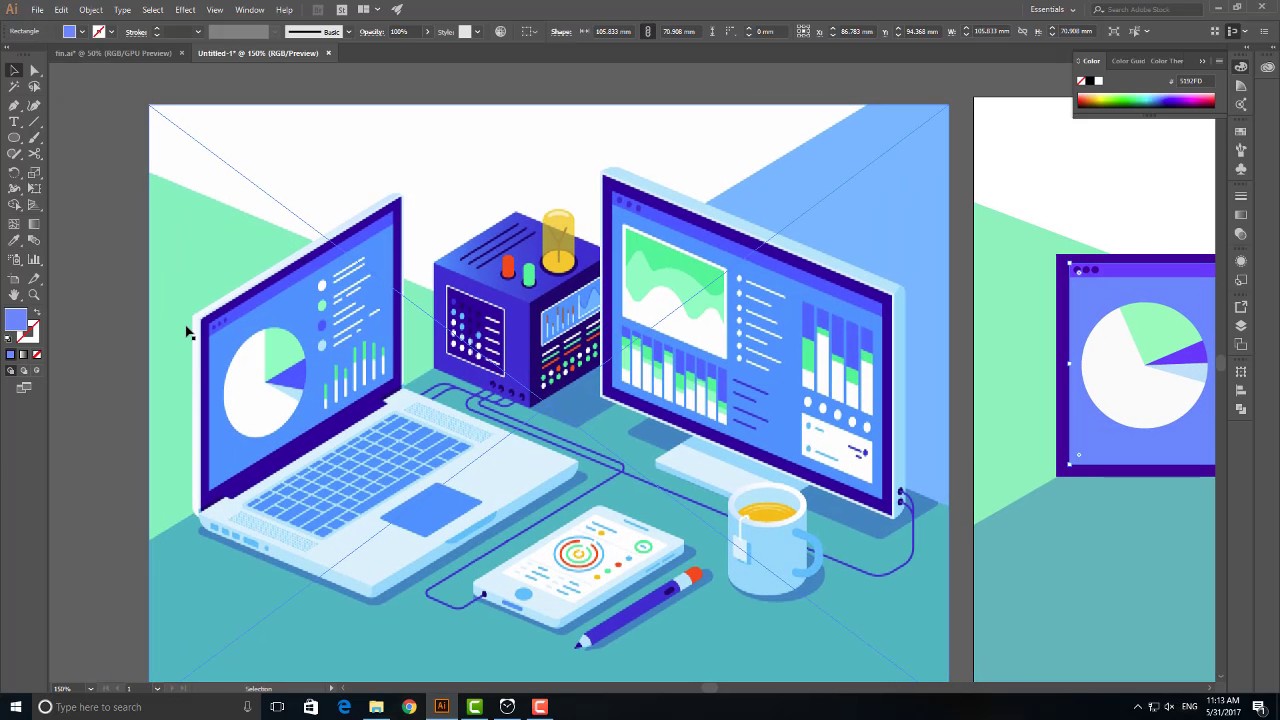Select the Curvature tool

point(34,105)
